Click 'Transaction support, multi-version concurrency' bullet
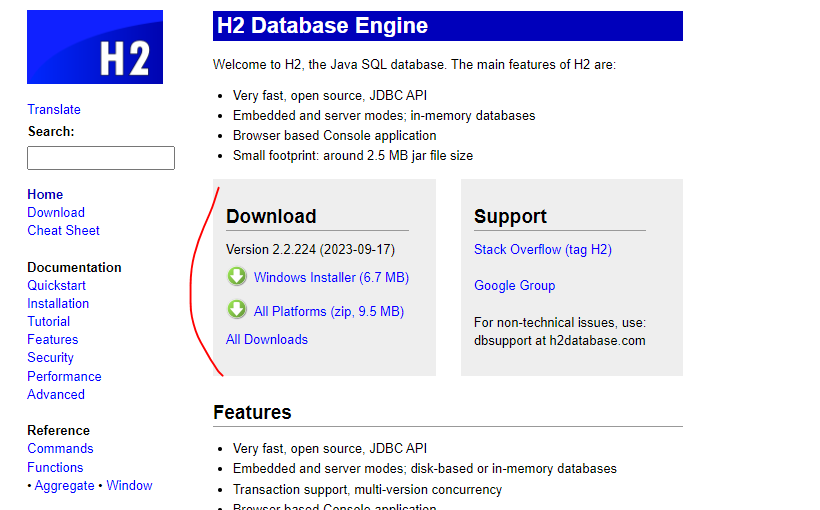820x510 pixels. (x=367, y=490)
